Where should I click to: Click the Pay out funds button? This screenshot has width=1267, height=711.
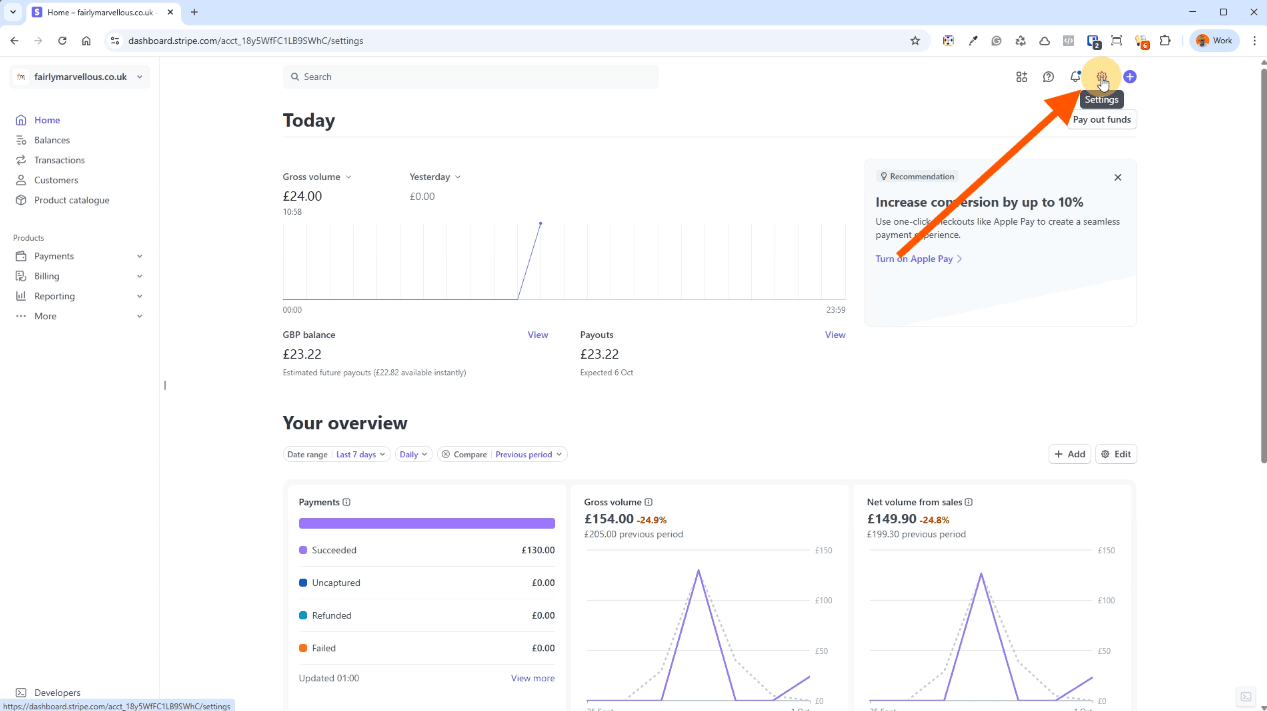[1101, 120]
